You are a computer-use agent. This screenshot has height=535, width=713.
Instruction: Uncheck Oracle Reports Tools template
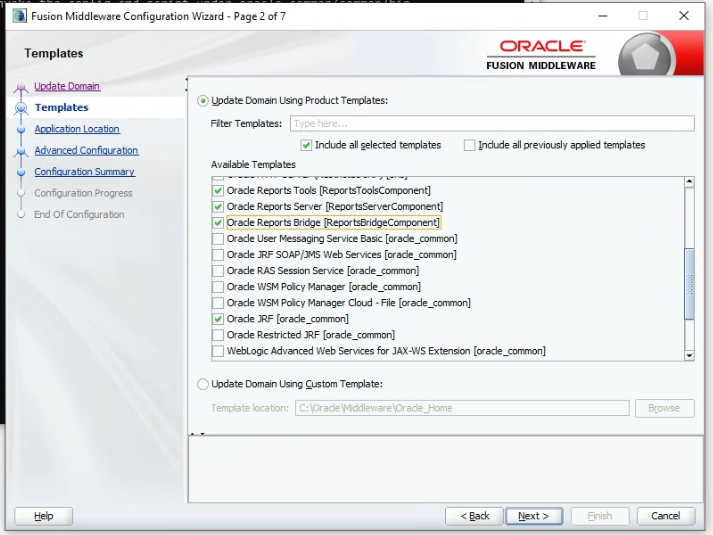pos(218,190)
